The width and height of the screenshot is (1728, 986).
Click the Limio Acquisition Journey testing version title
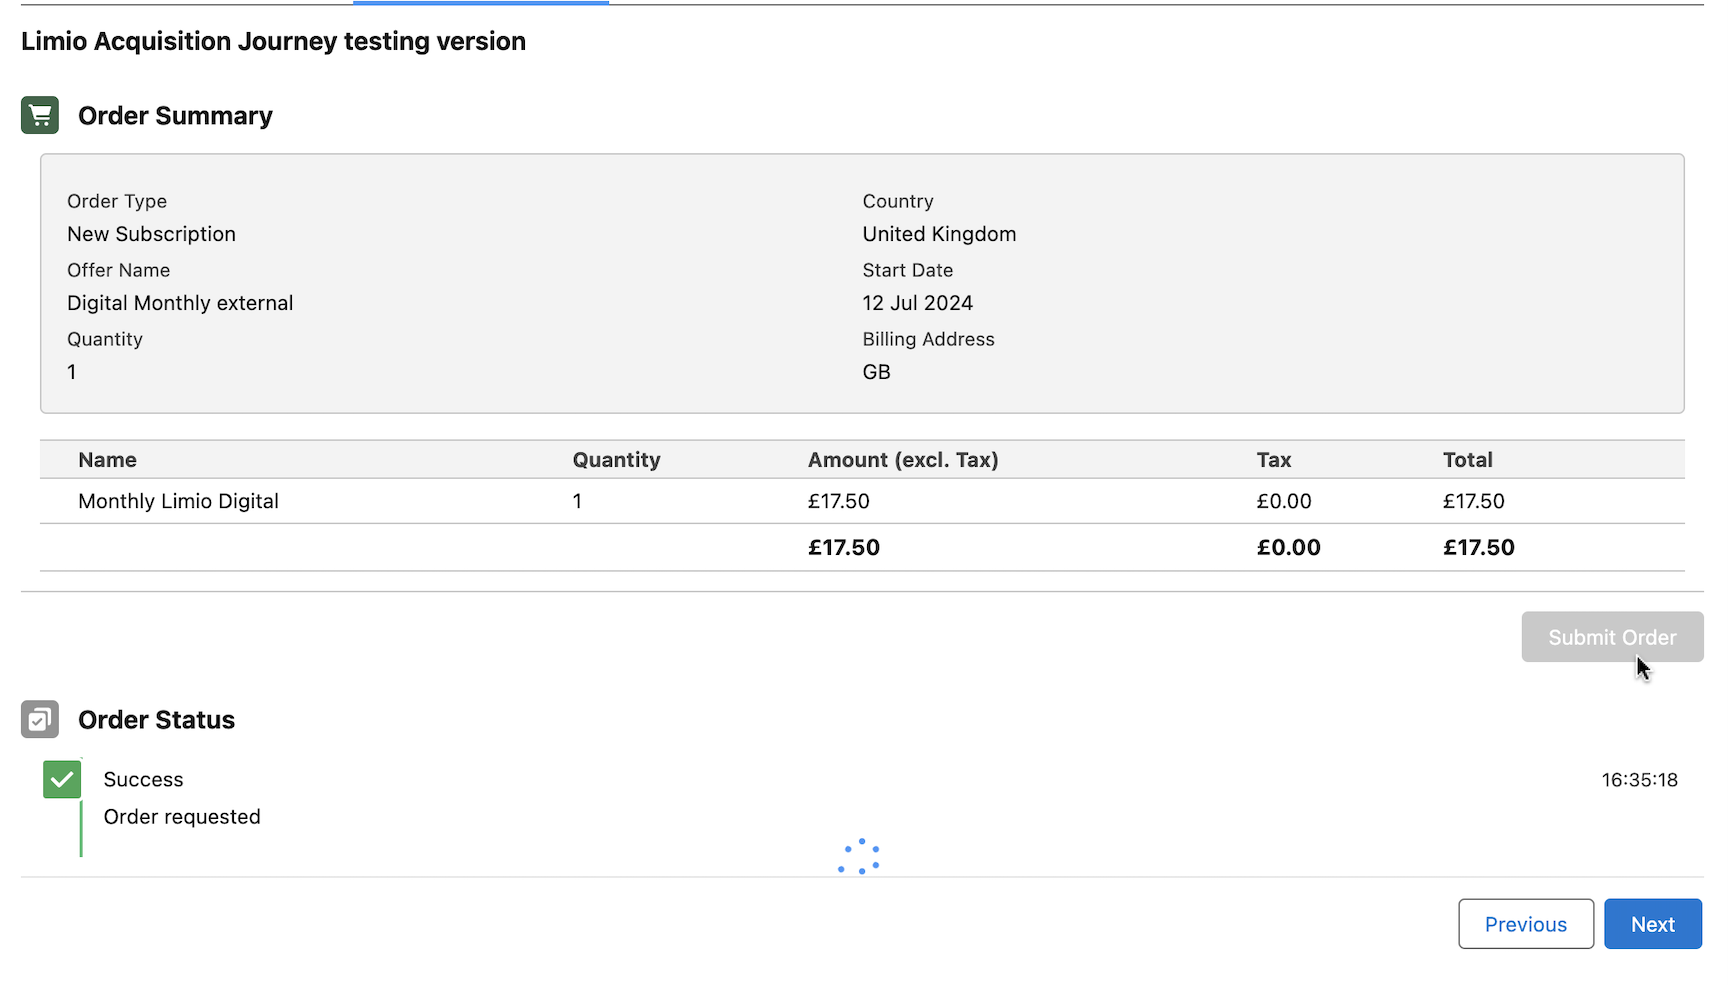[x=273, y=41]
